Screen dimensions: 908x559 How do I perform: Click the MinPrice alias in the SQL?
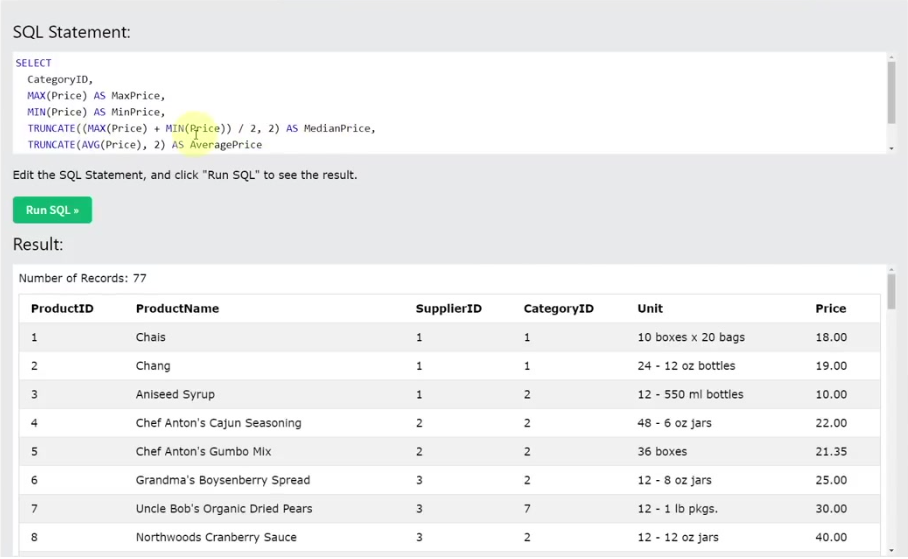(x=138, y=112)
